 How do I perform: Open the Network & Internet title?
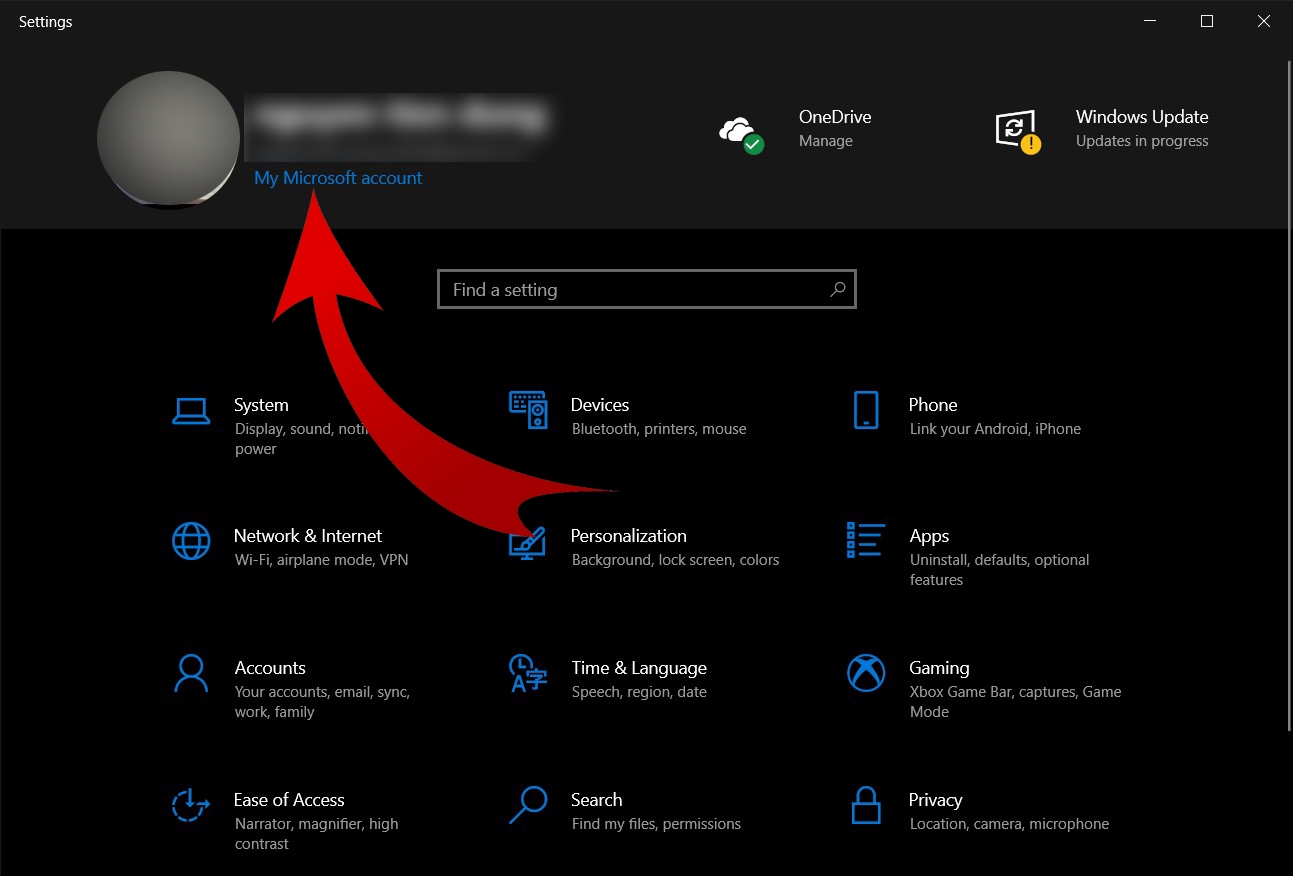point(308,536)
